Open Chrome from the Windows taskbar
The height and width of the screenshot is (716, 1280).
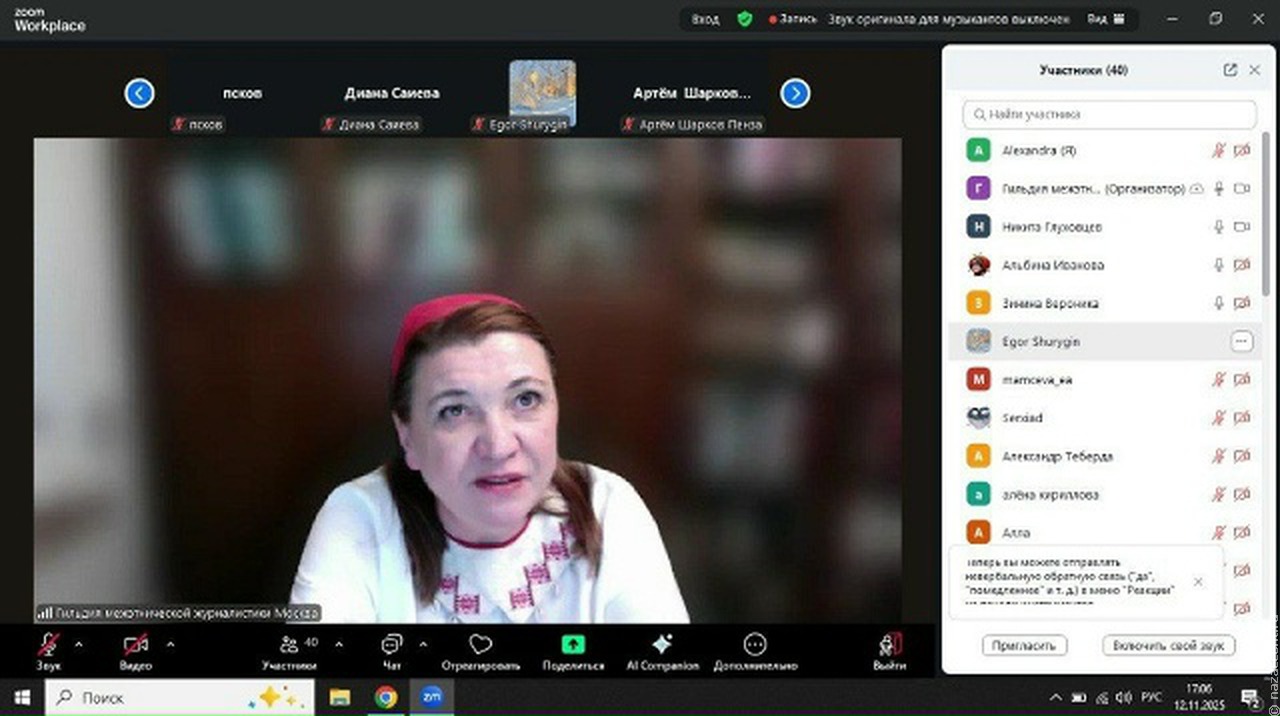[386, 697]
